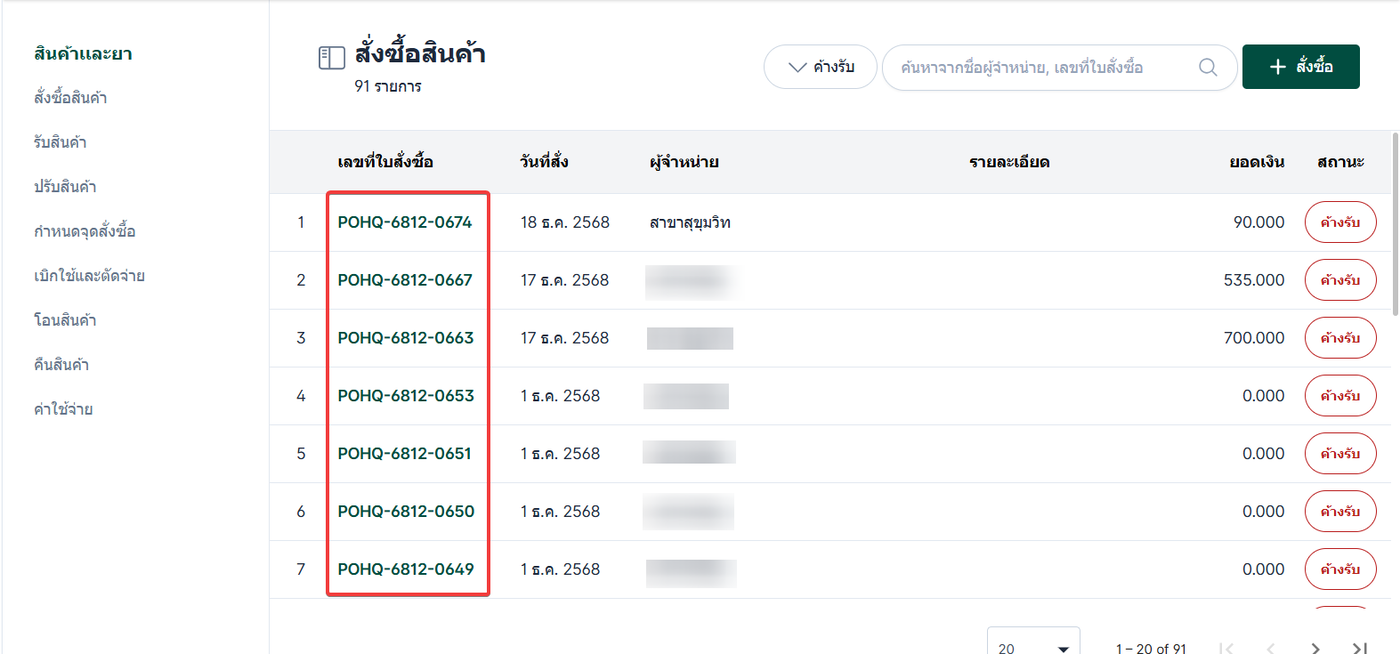
Task: Click ค้างรับ status badge on row 2
Action: (1340, 280)
